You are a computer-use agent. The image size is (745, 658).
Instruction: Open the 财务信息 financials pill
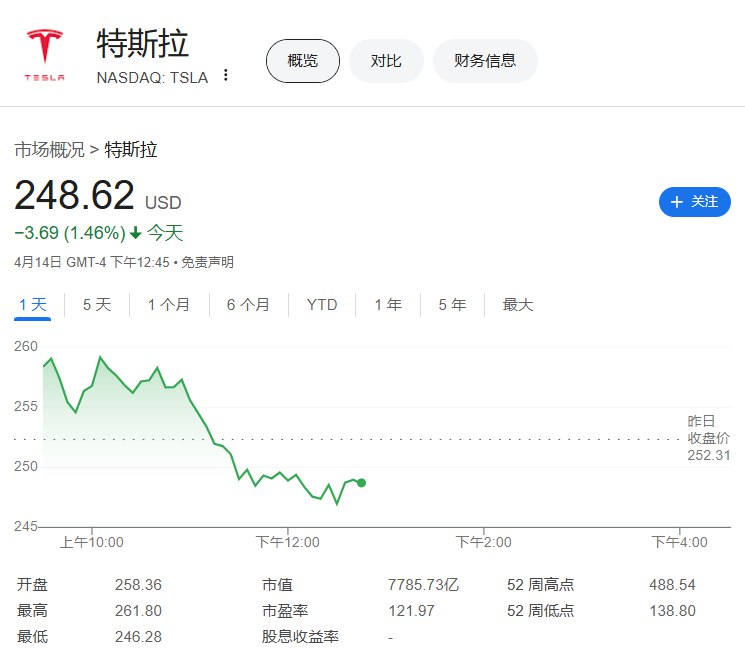point(485,61)
